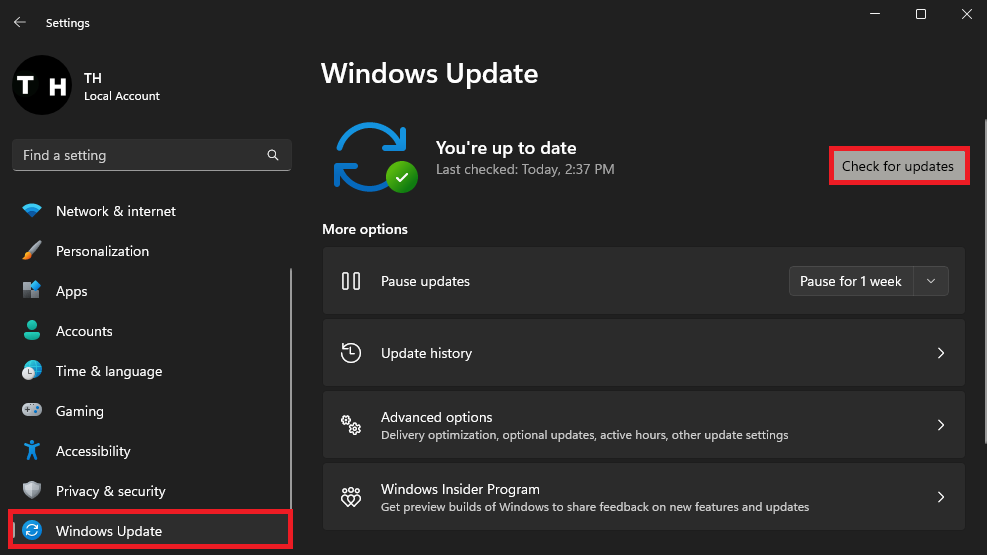Open Advanced options chevron
987x555 pixels.
[x=941, y=425]
